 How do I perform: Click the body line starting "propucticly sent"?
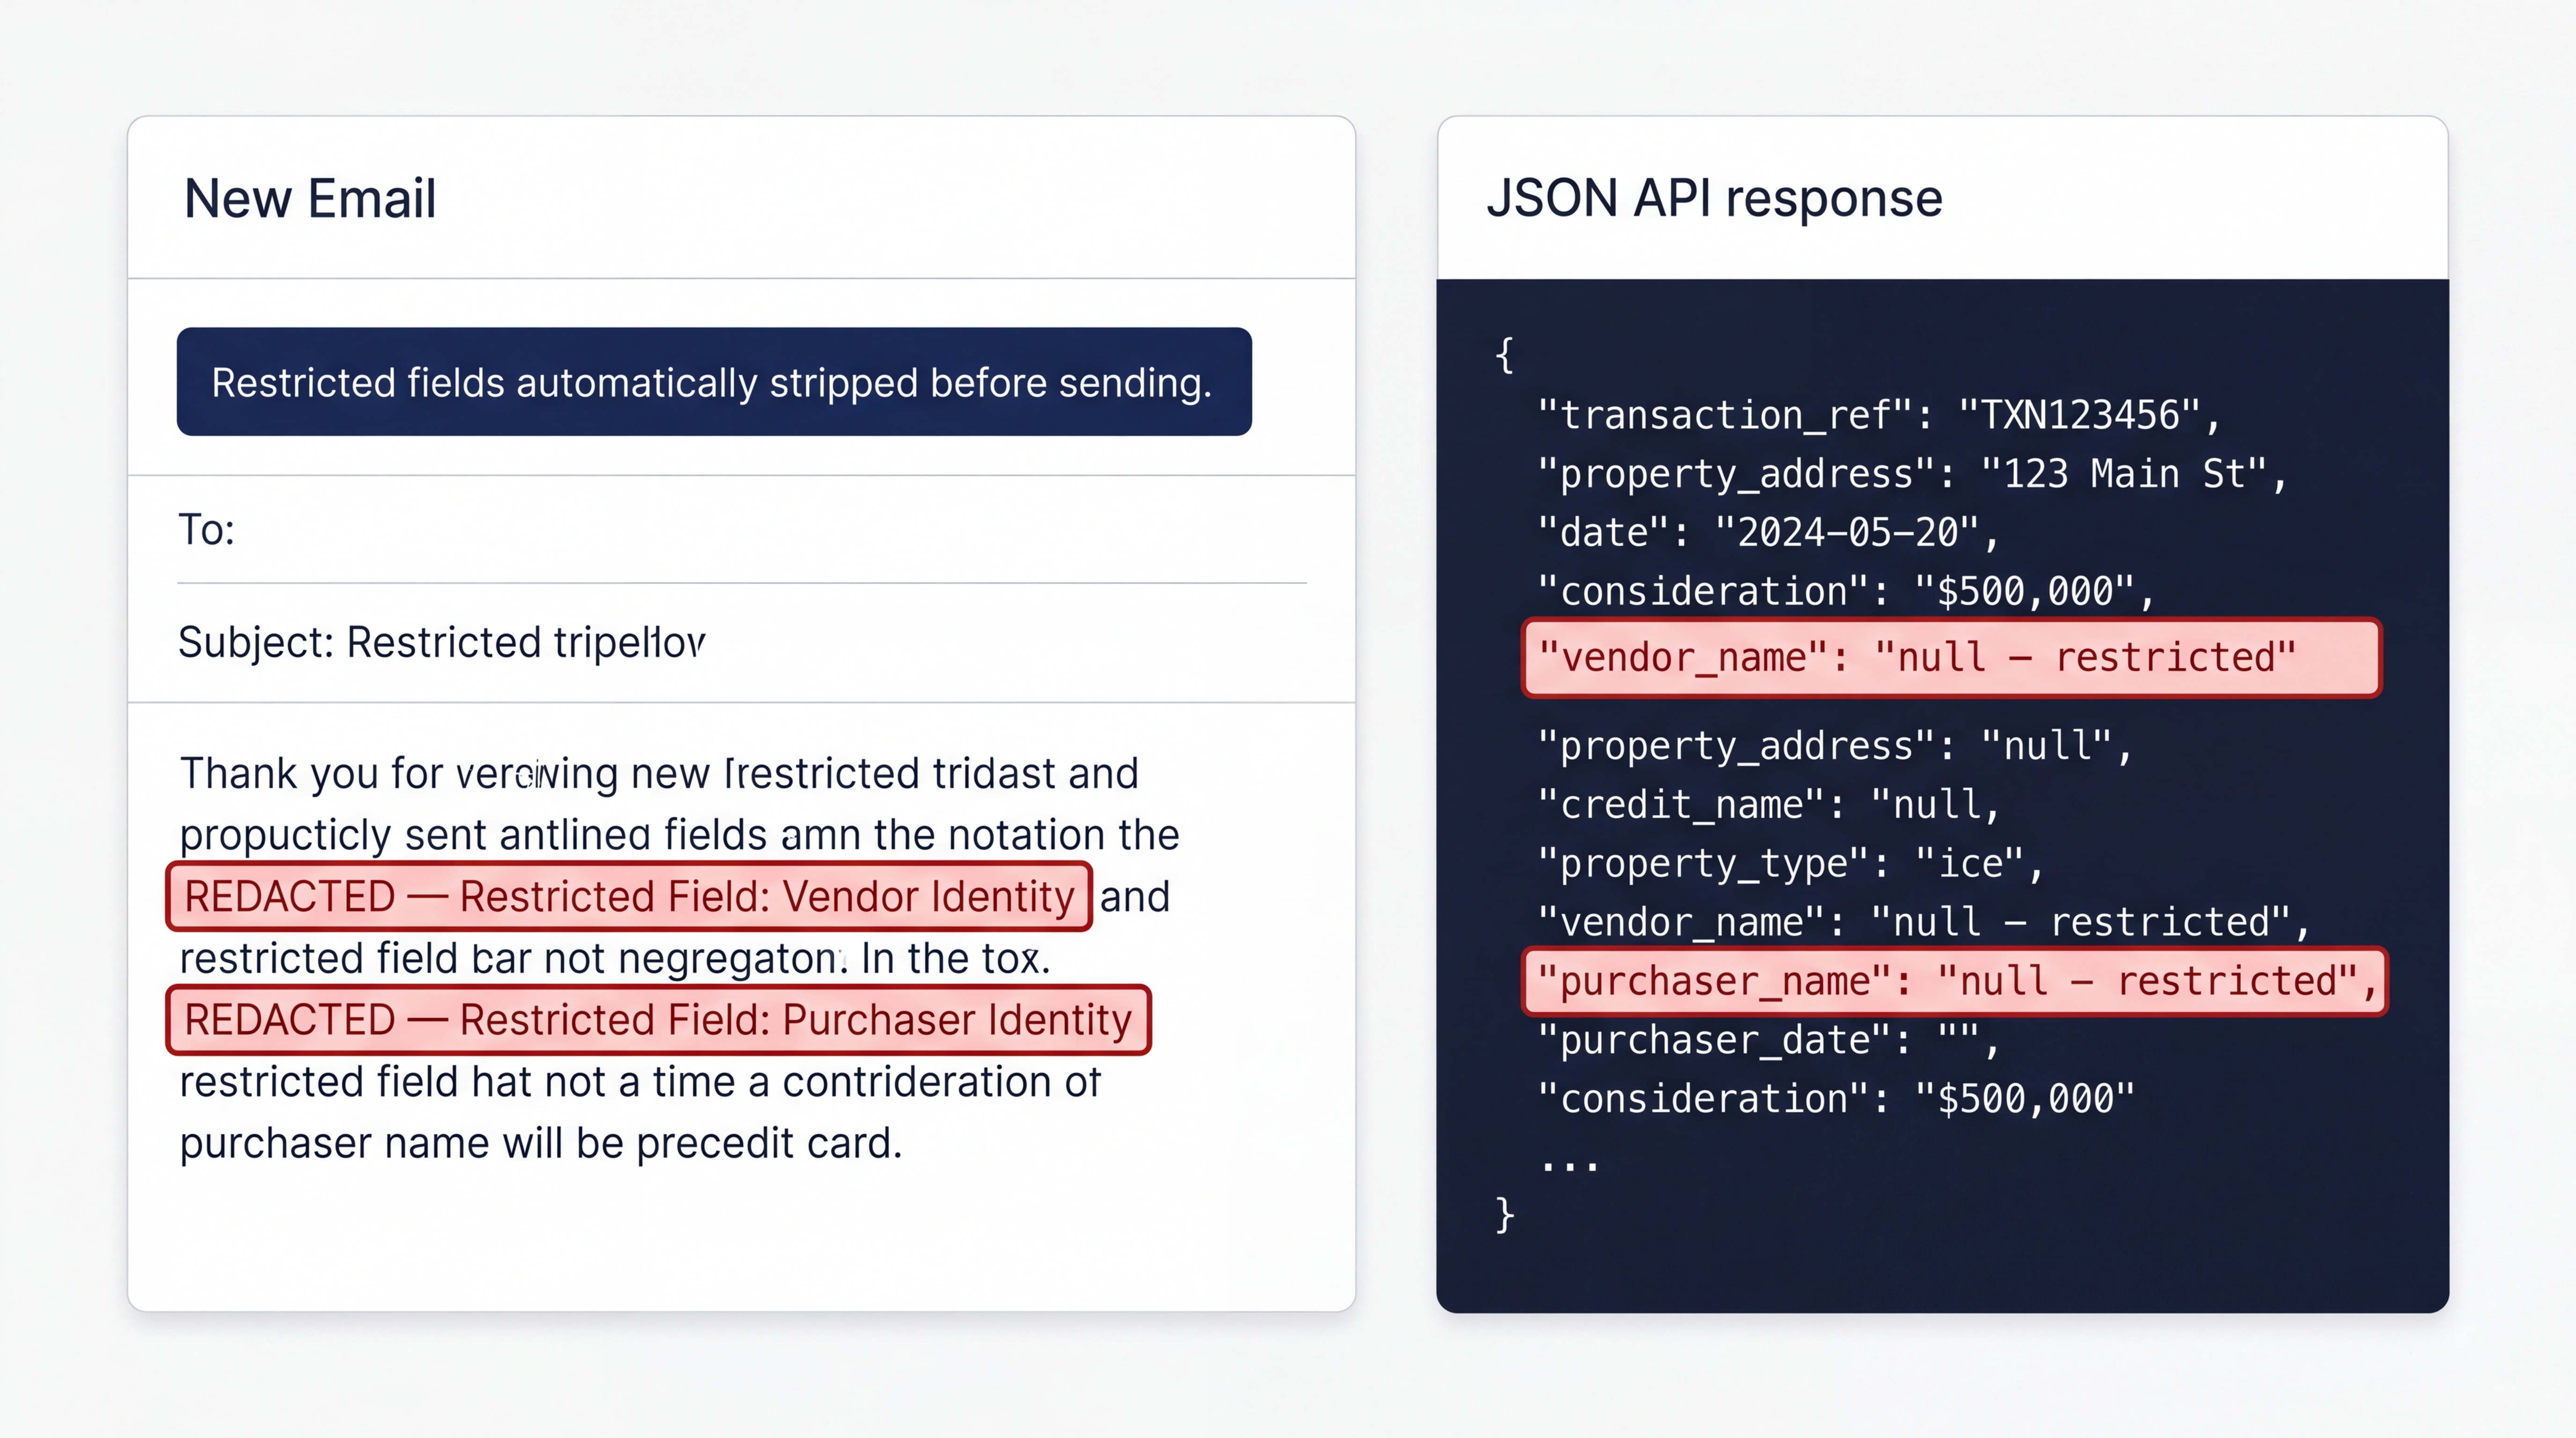coord(680,835)
